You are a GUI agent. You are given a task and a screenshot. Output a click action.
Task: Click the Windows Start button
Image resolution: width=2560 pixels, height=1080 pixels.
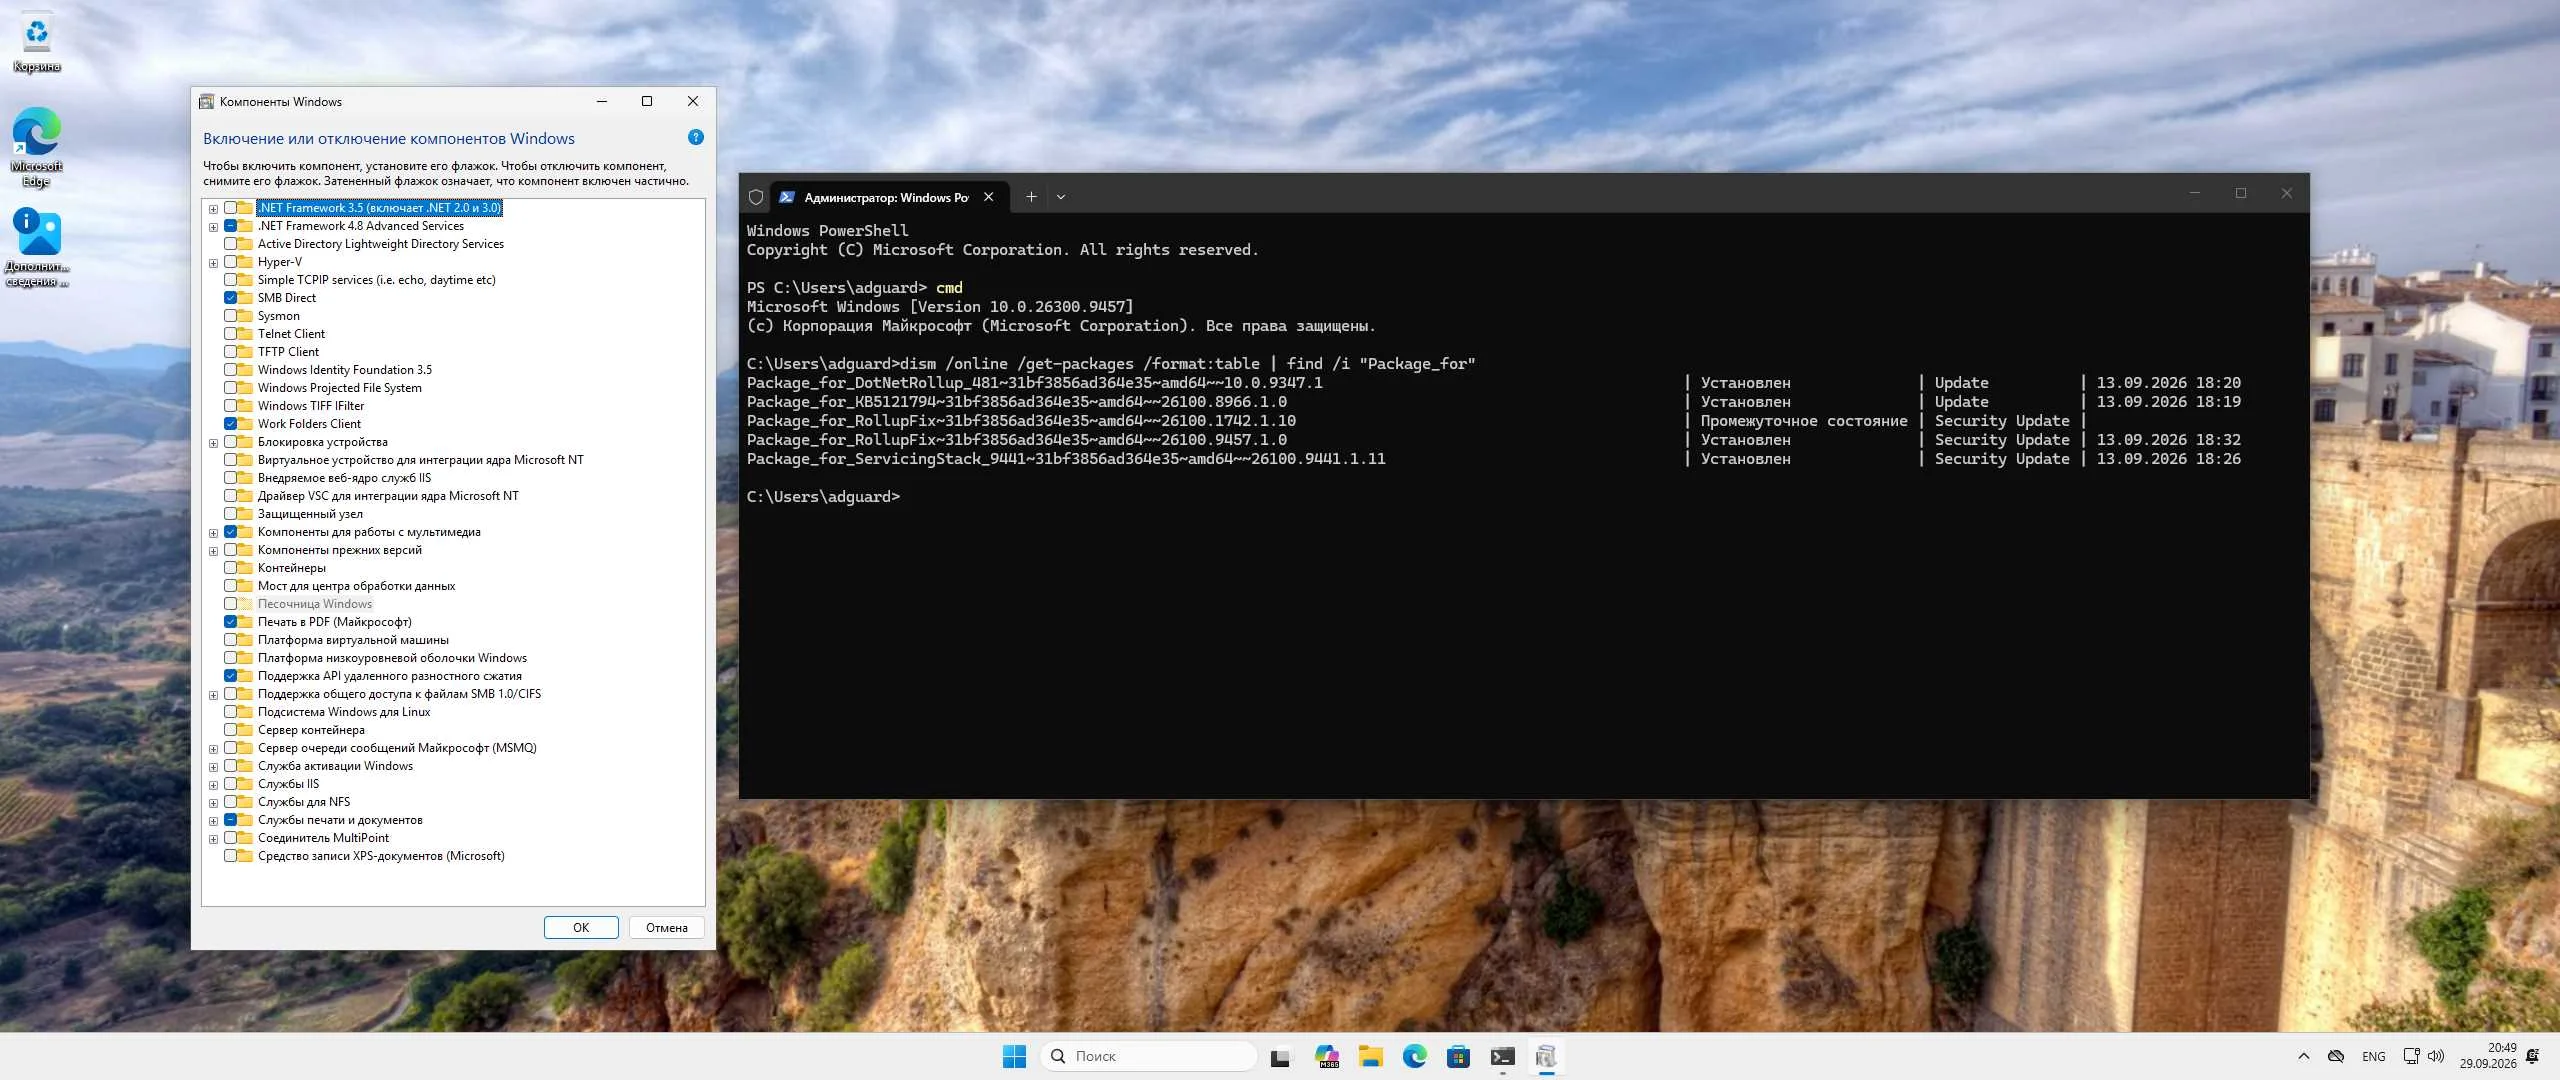1014,1056
